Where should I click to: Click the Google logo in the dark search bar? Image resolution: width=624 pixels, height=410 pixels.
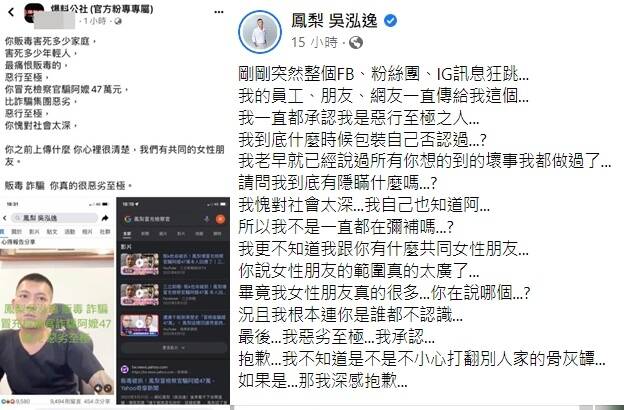pos(128,219)
